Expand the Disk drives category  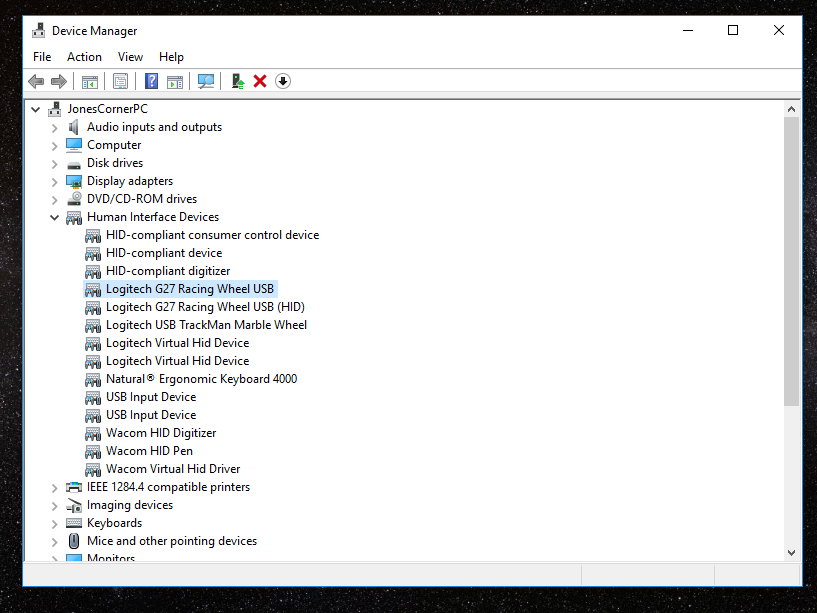pyautogui.click(x=54, y=164)
